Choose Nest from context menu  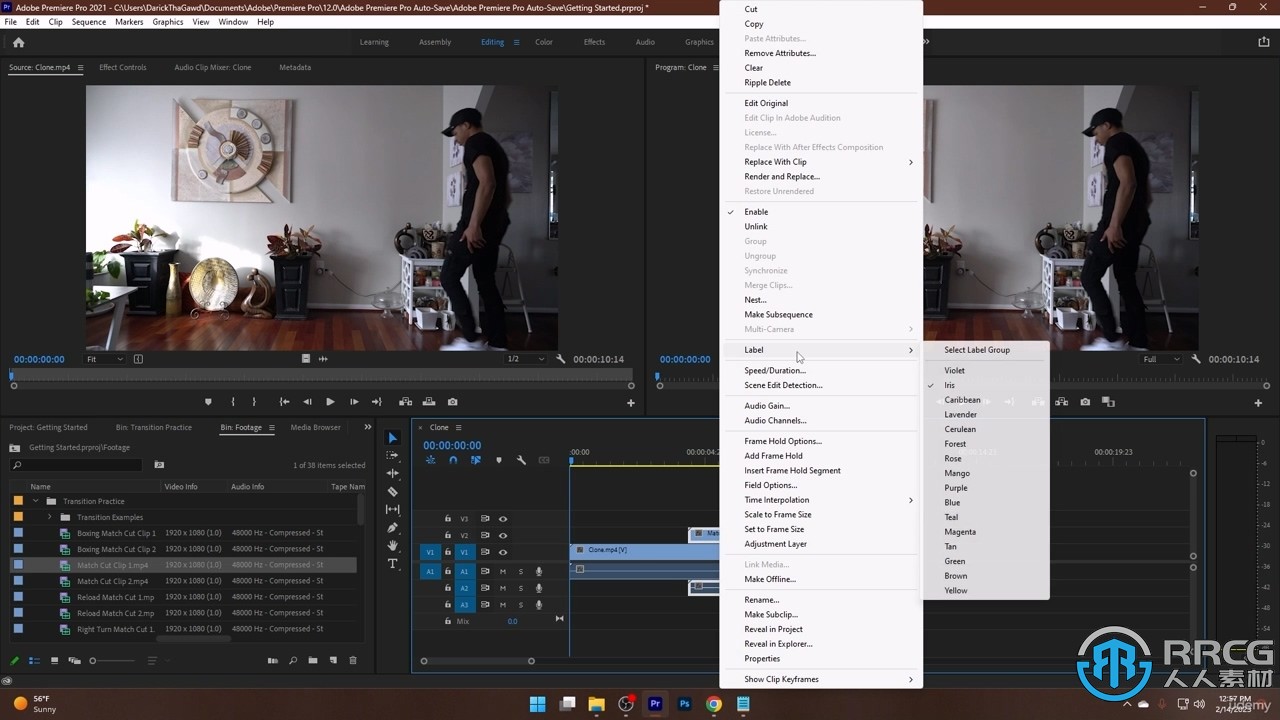pyautogui.click(x=755, y=300)
